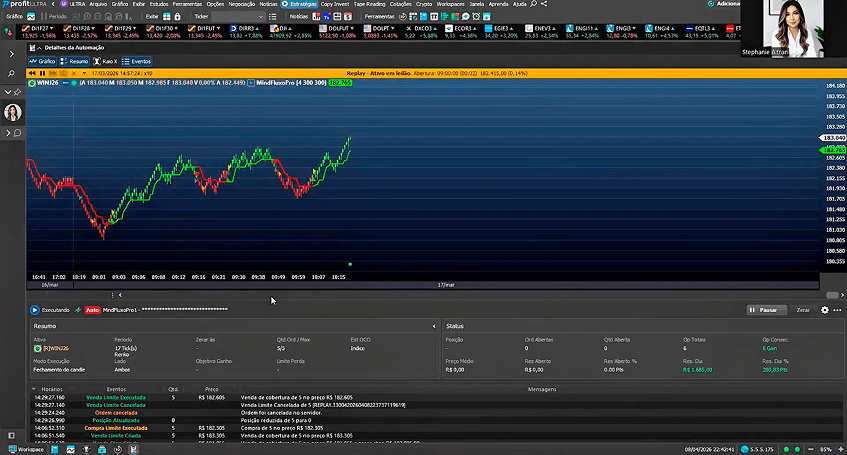Viewport: 847px width, 455px height.
Task: Toggle the Eventos panel button
Action: (x=137, y=62)
